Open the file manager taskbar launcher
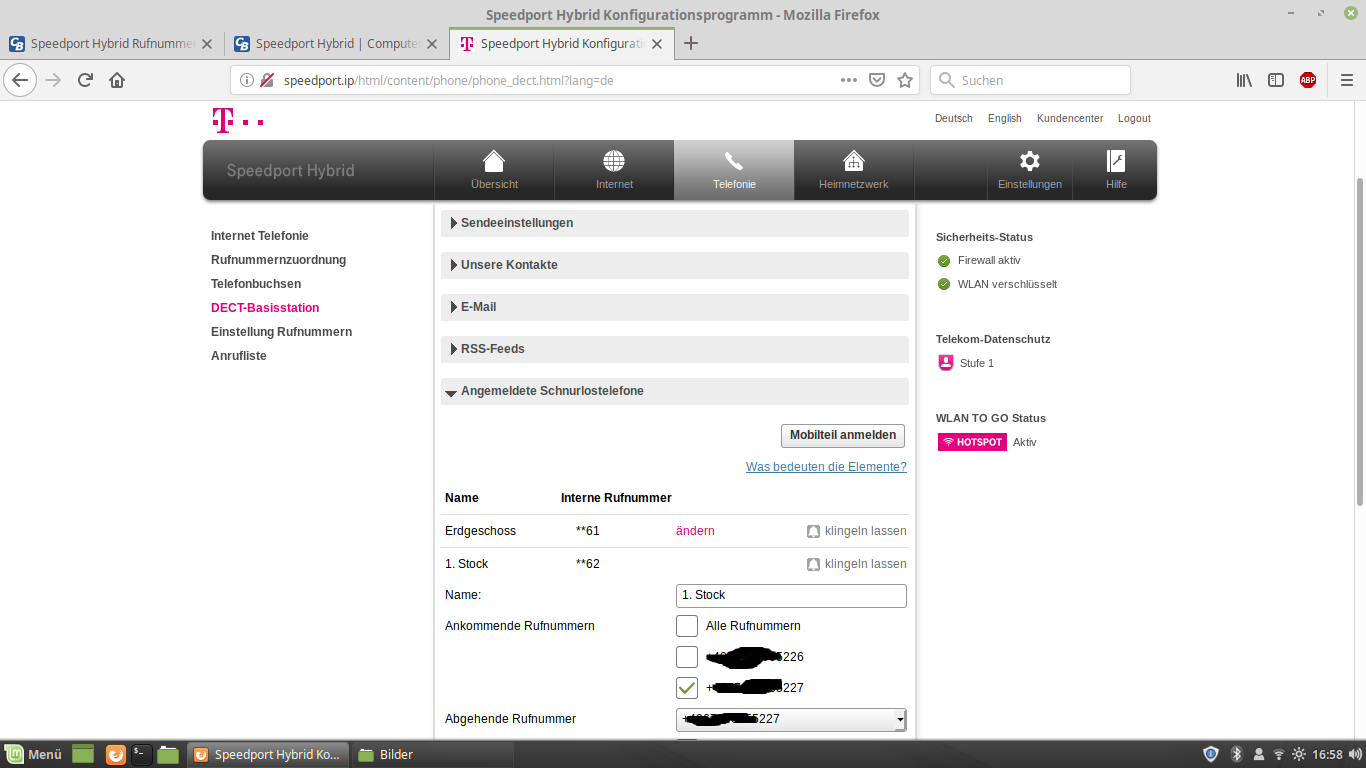1366x768 pixels. pyautogui.click(x=168, y=754)
